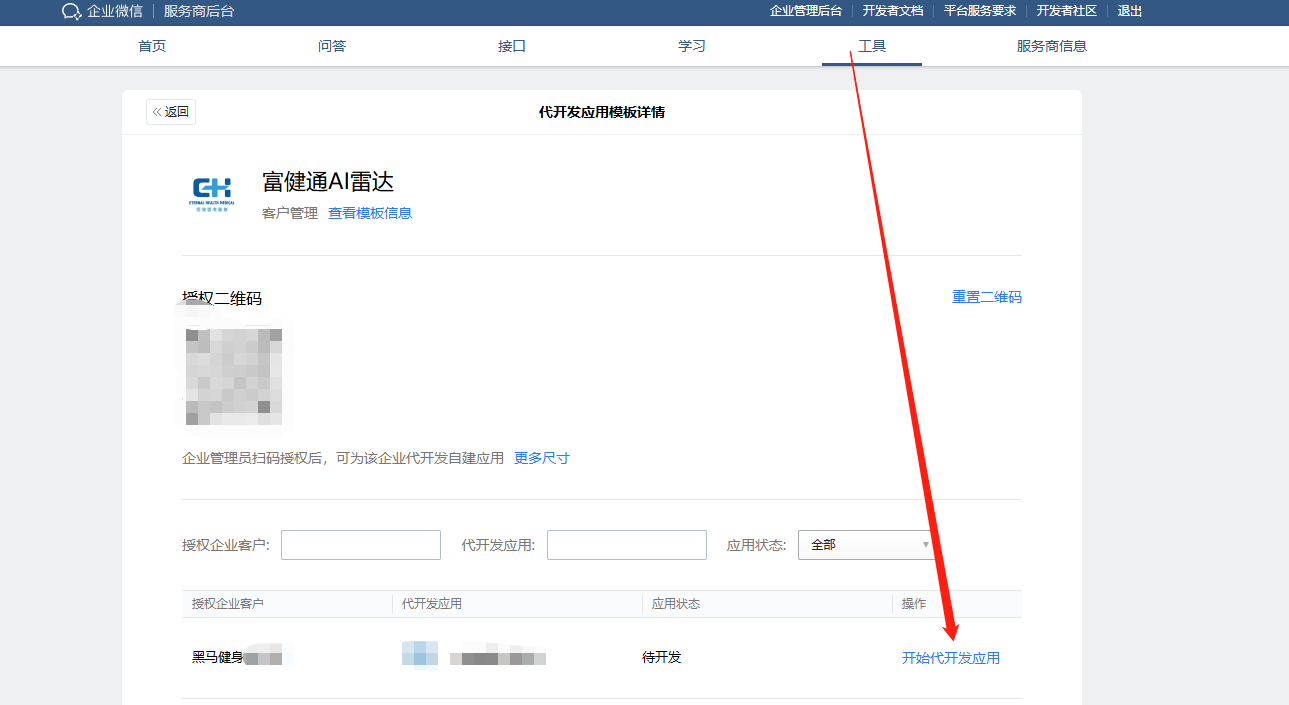The width and height of the screenshot is (1289, 705).
Task: Expand the 应用状态 dropdown
Action: click(868, 545)
